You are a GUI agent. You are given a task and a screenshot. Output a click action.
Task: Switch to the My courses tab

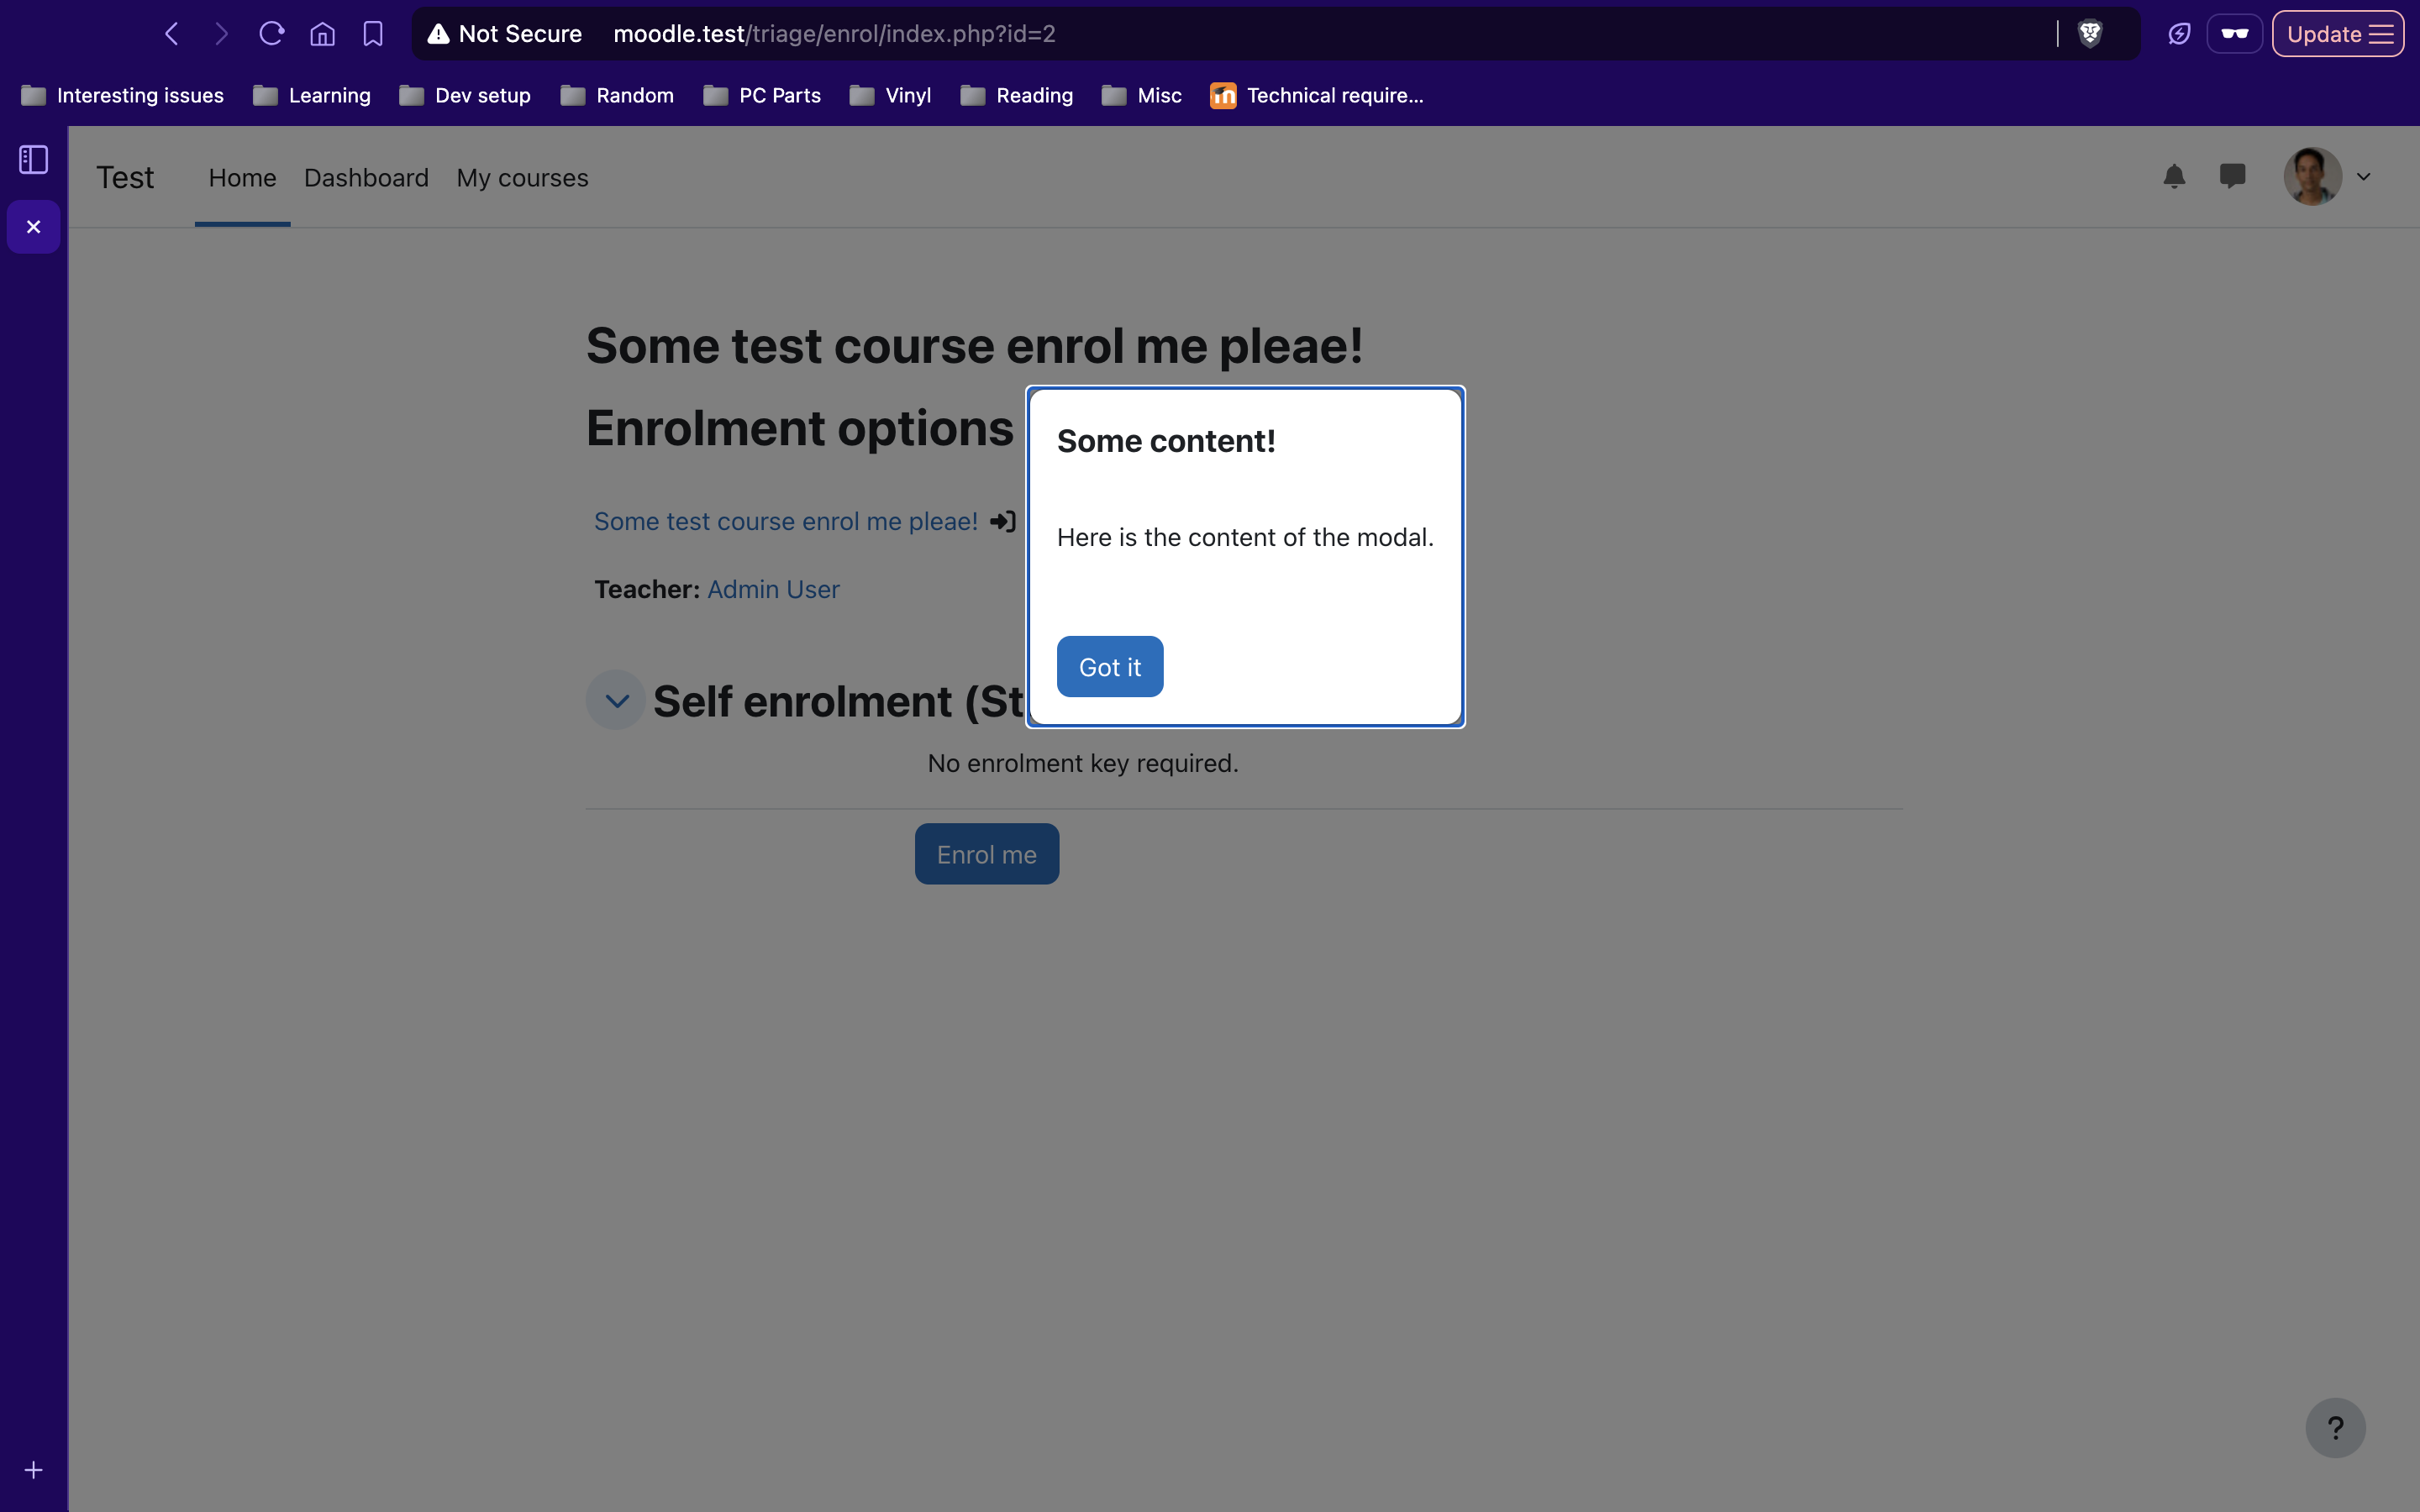(522, 177)
